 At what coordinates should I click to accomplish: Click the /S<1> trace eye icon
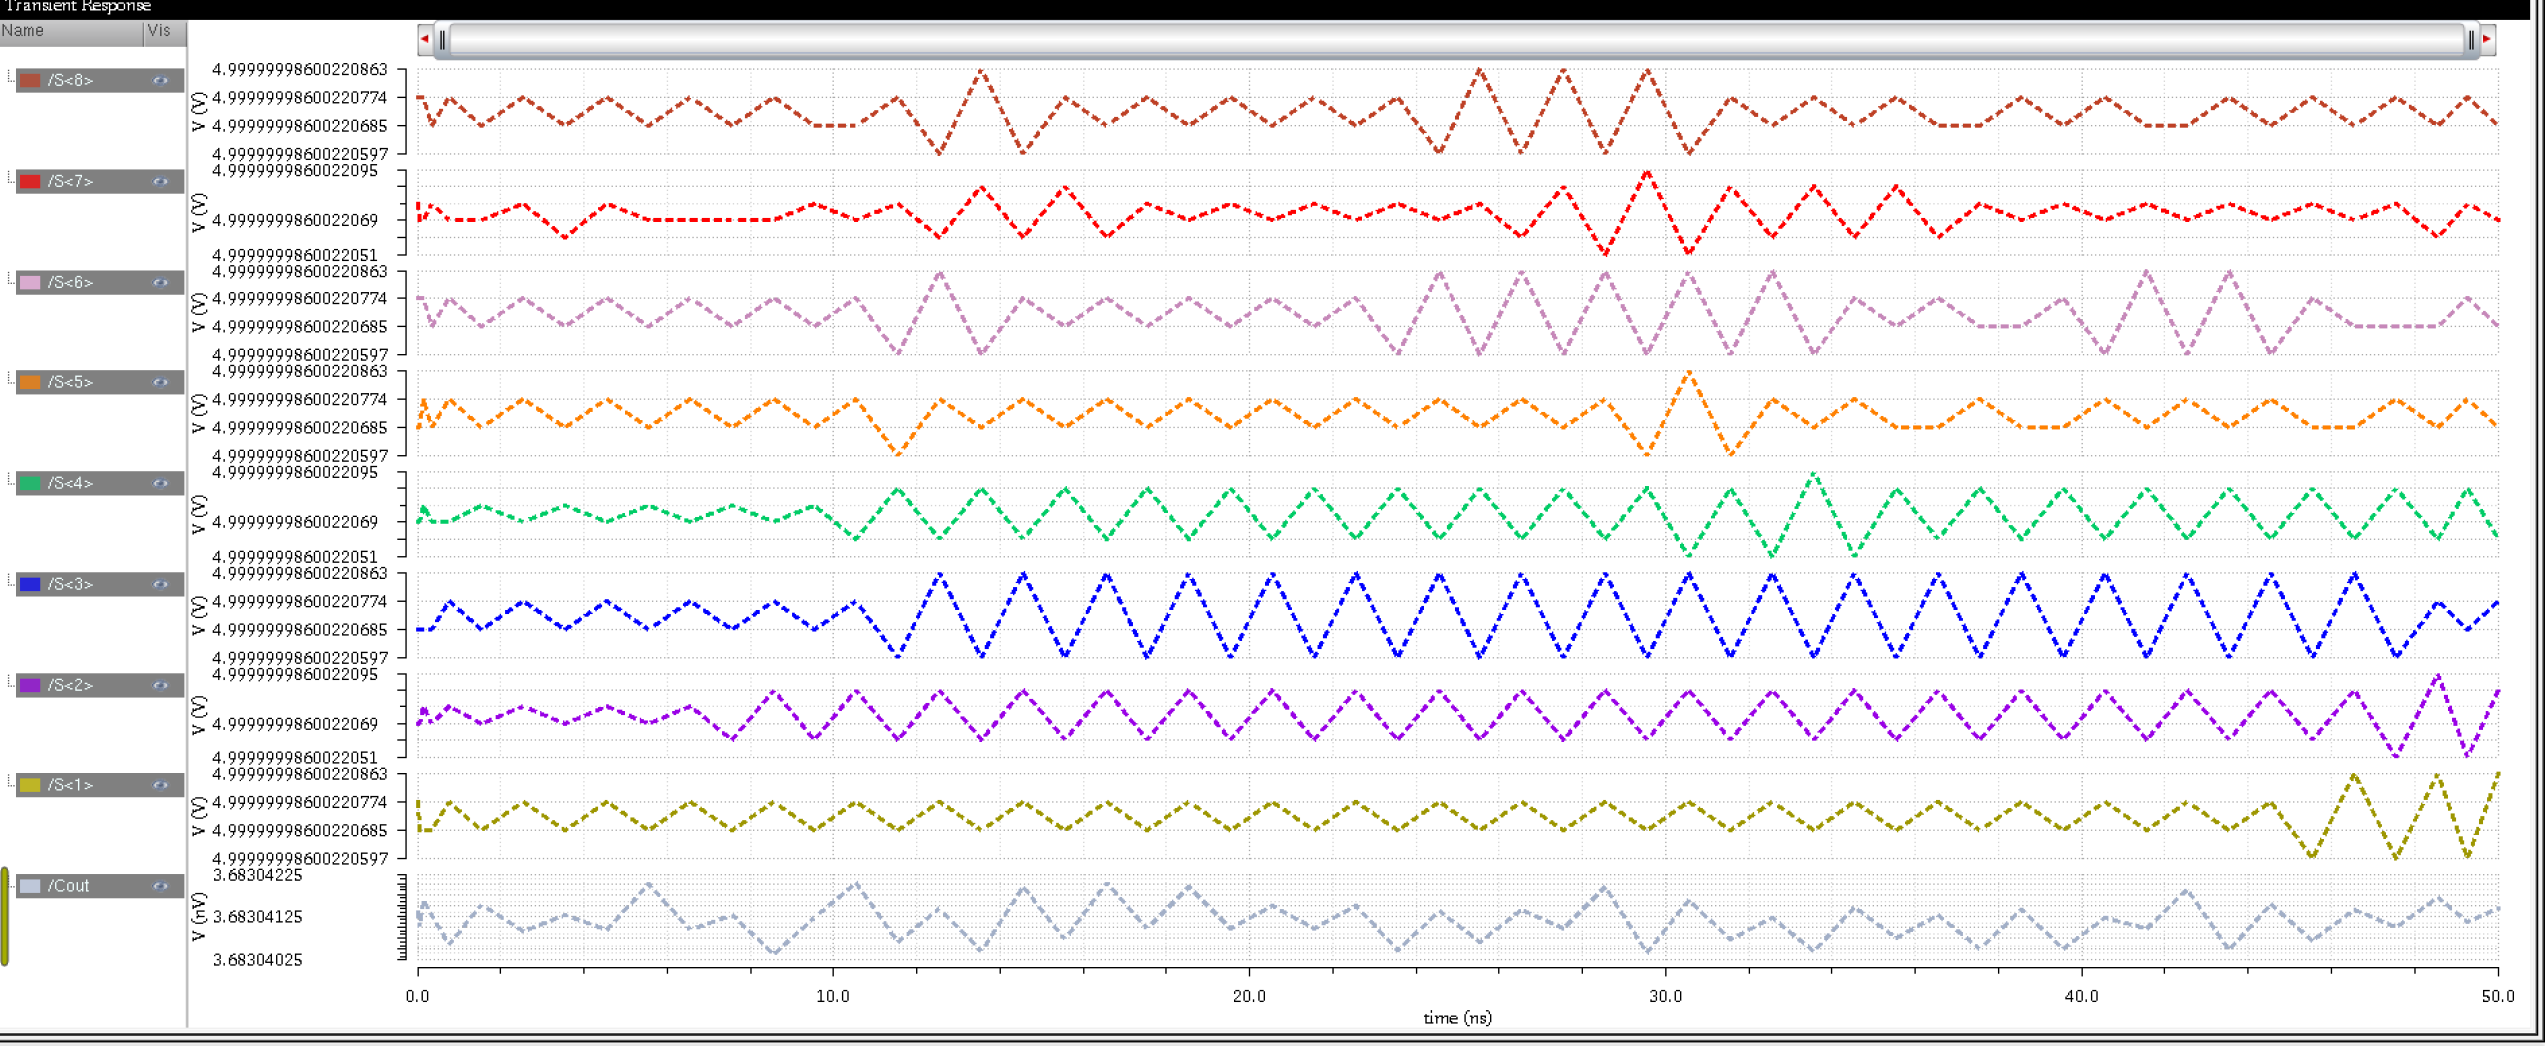[160, 785]
